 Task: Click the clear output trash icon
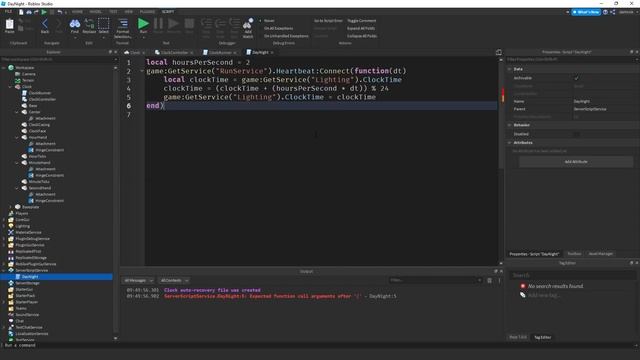pos(489,280)
